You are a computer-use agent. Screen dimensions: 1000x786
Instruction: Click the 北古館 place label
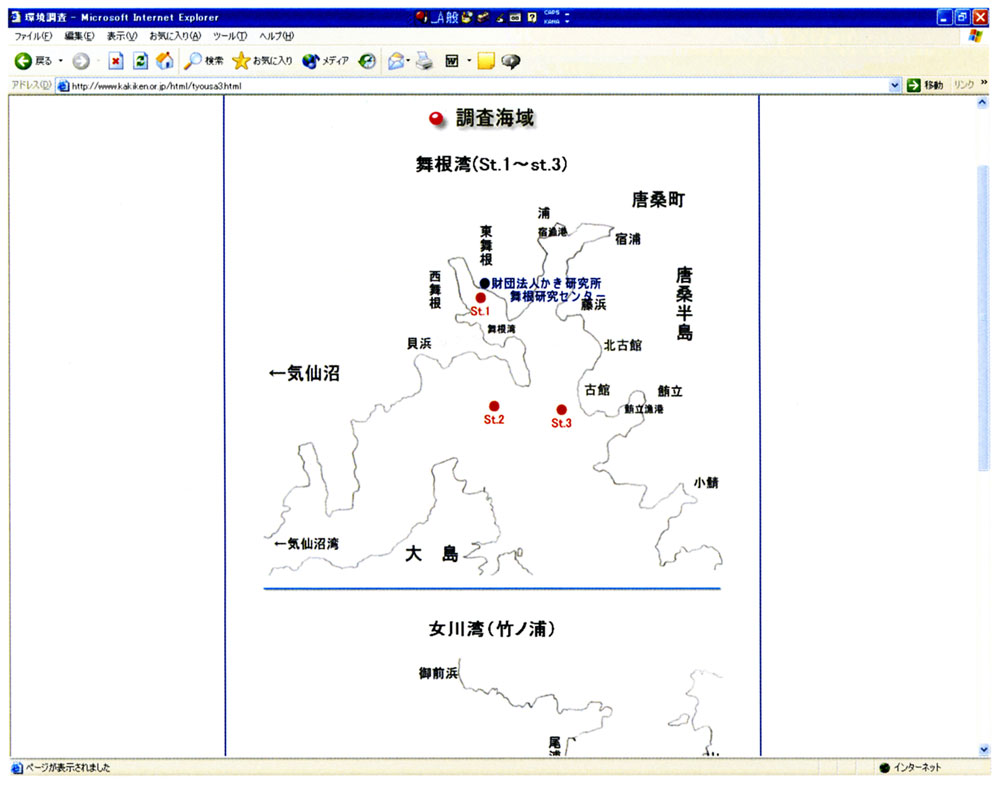click(x=623, y=345)
